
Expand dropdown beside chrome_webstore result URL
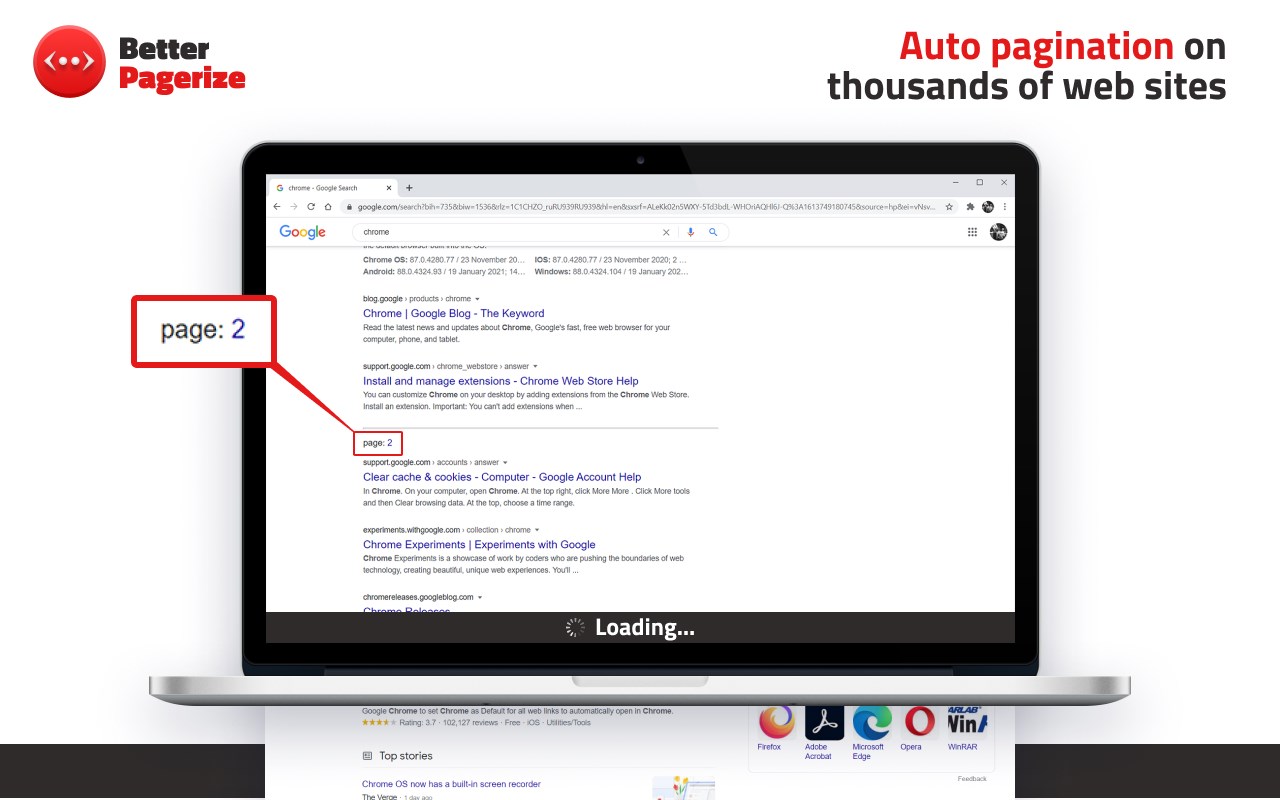(x=536, y=367)
